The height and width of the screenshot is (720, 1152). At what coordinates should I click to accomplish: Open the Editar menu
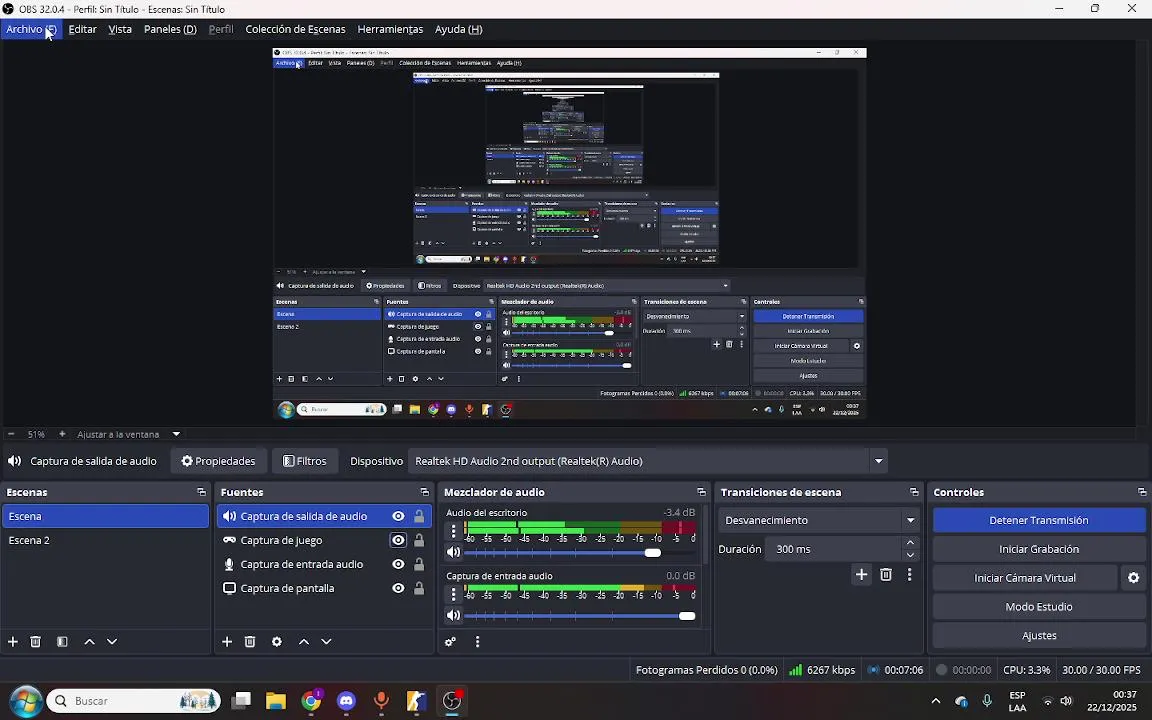coord(82,29)
